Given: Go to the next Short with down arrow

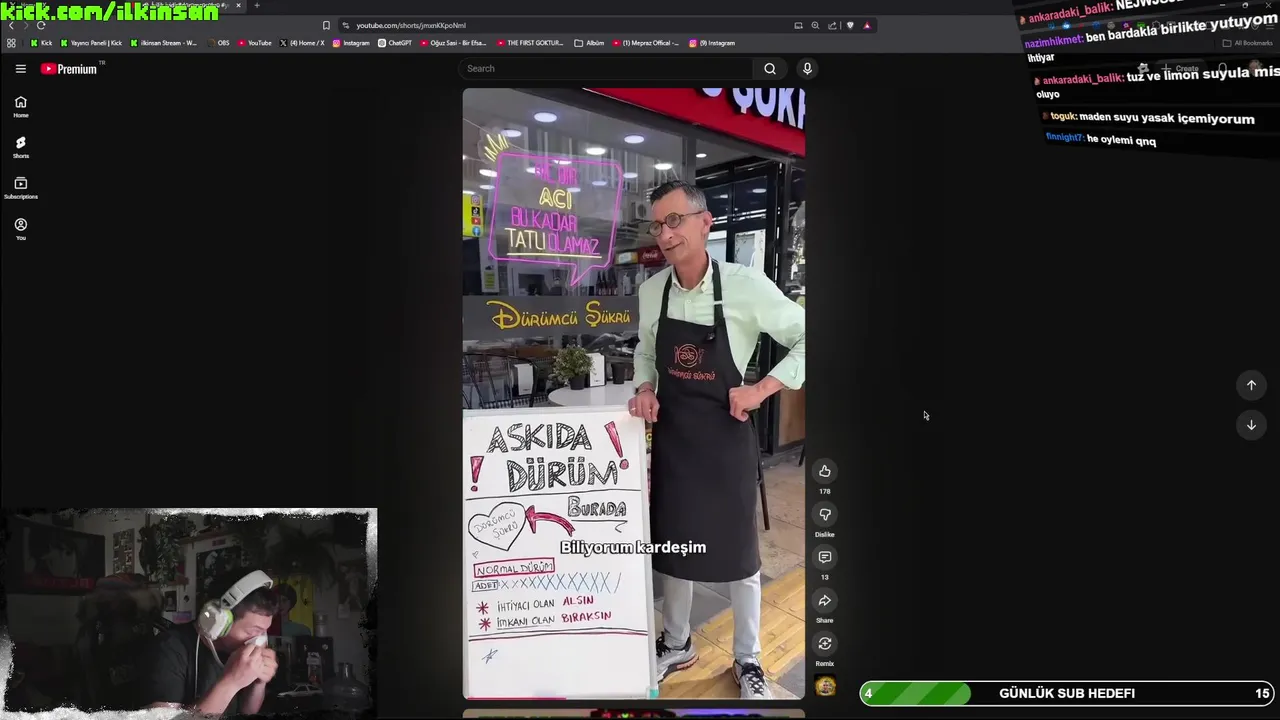Looking at the screenshot, I should pyautogui.click(x=1251, y=425).
